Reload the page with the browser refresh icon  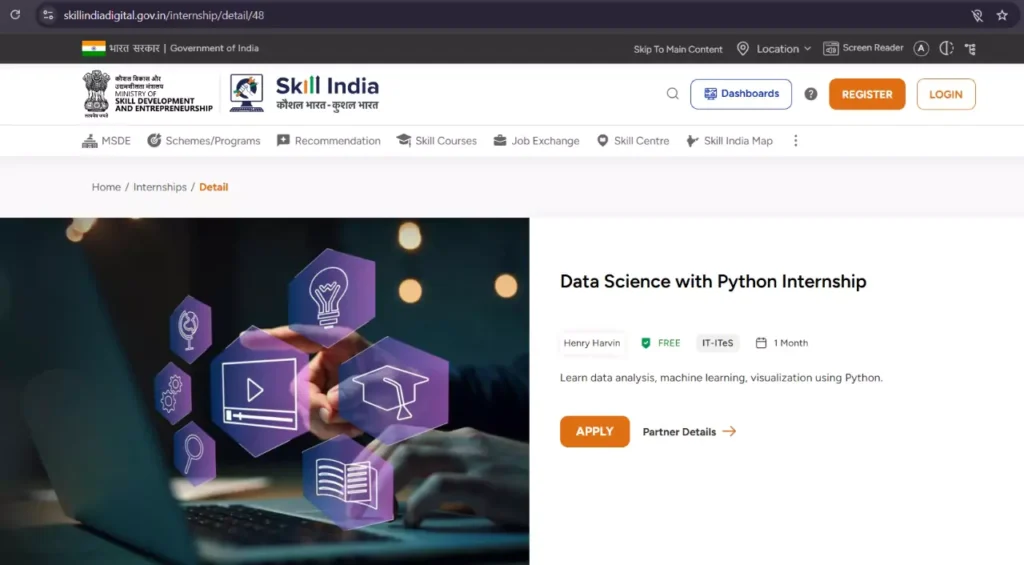pos(15,14)
